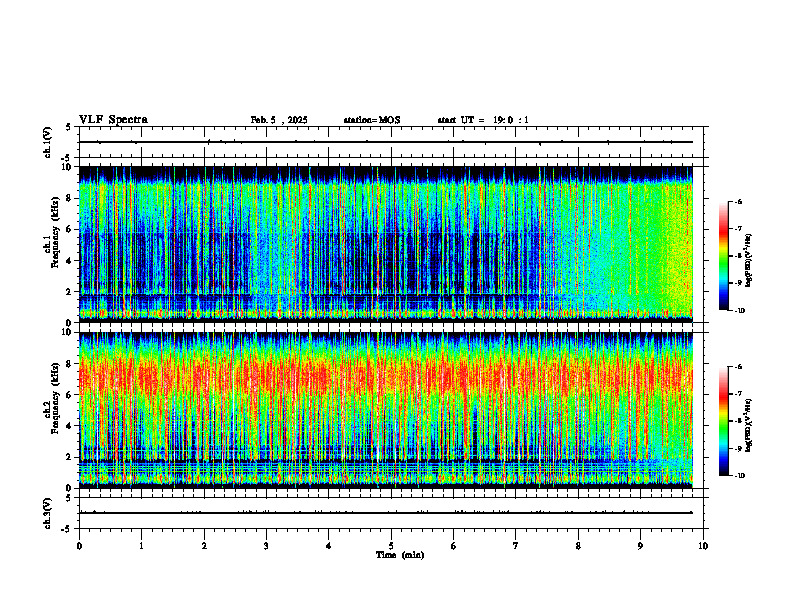Select the date text "Feb. 5, 2025"
Viewport: 792px width, 612px height.
[279, 120]
